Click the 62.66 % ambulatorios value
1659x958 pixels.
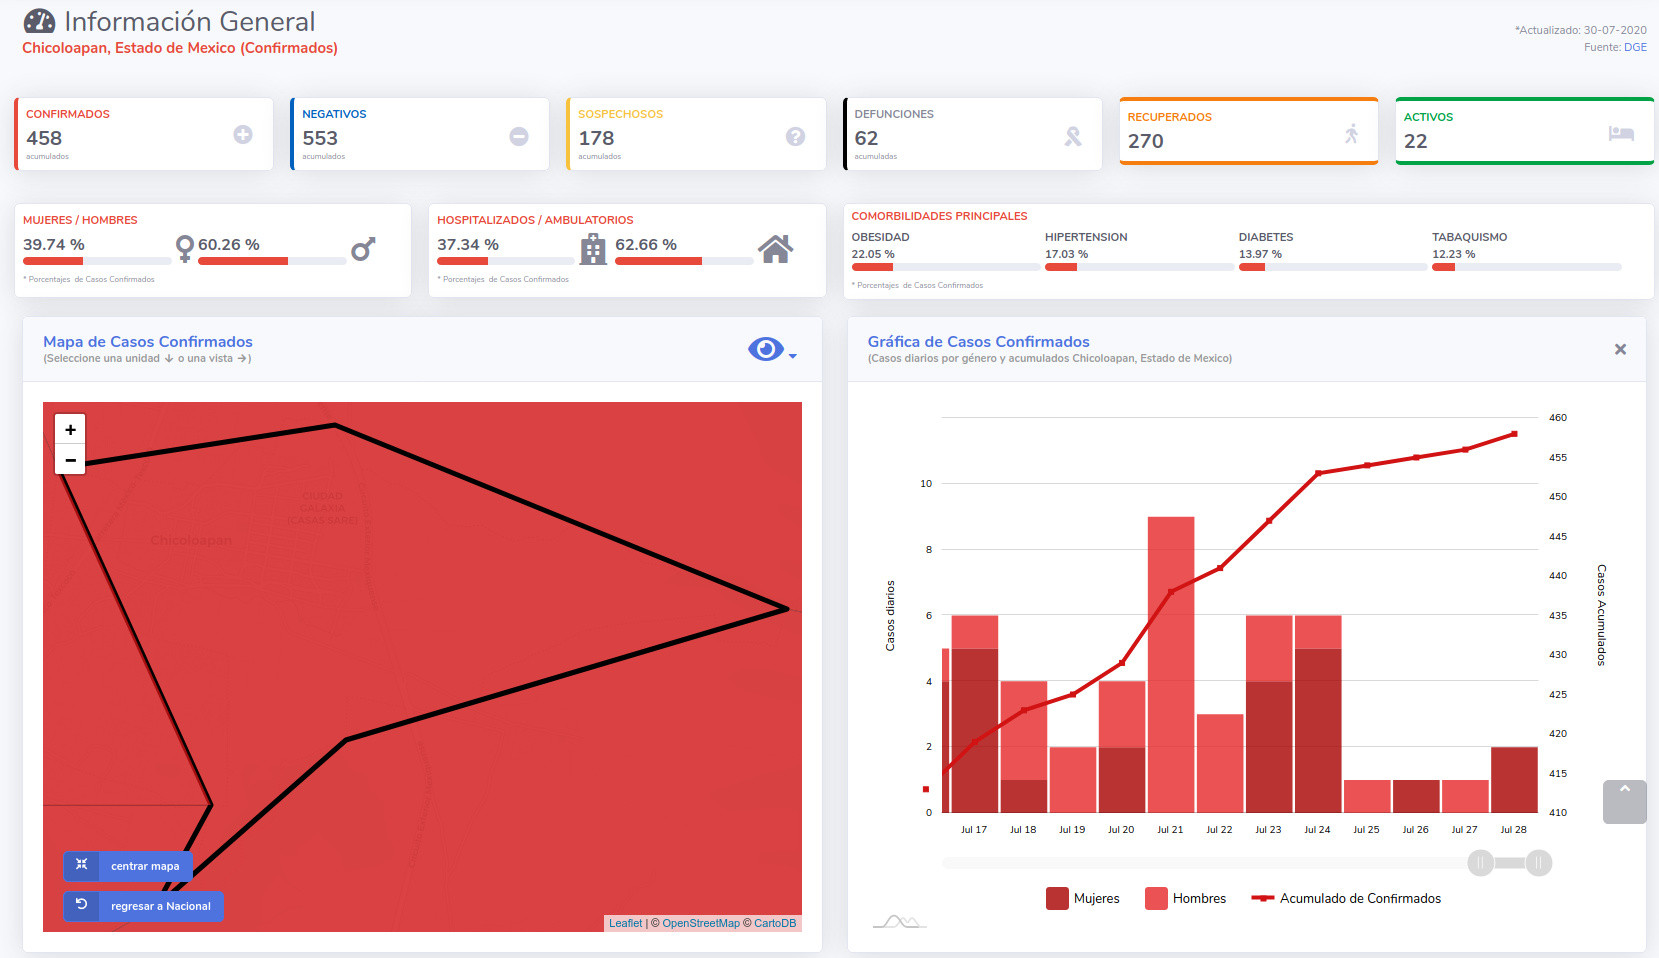click(x=646, y=244)
